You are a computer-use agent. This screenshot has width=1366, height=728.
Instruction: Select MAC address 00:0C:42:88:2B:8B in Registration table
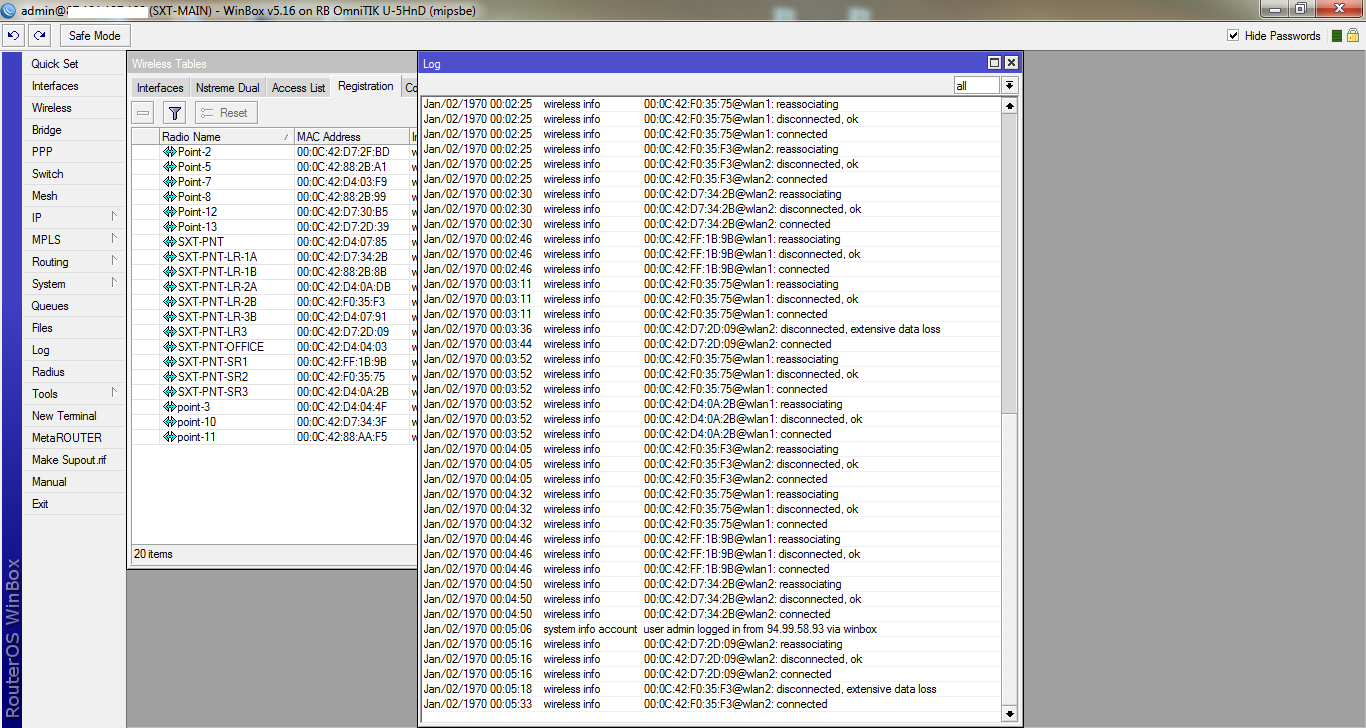pyautogui.click(x=342, y=272)
